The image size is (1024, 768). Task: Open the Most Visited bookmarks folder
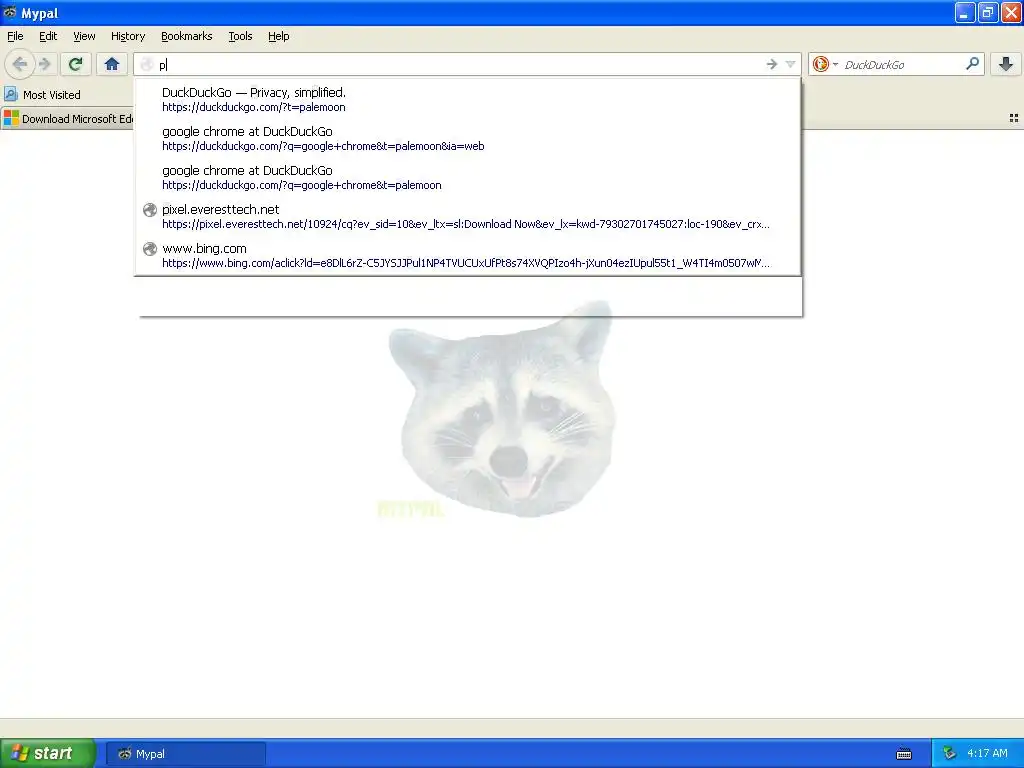(42, 95)
